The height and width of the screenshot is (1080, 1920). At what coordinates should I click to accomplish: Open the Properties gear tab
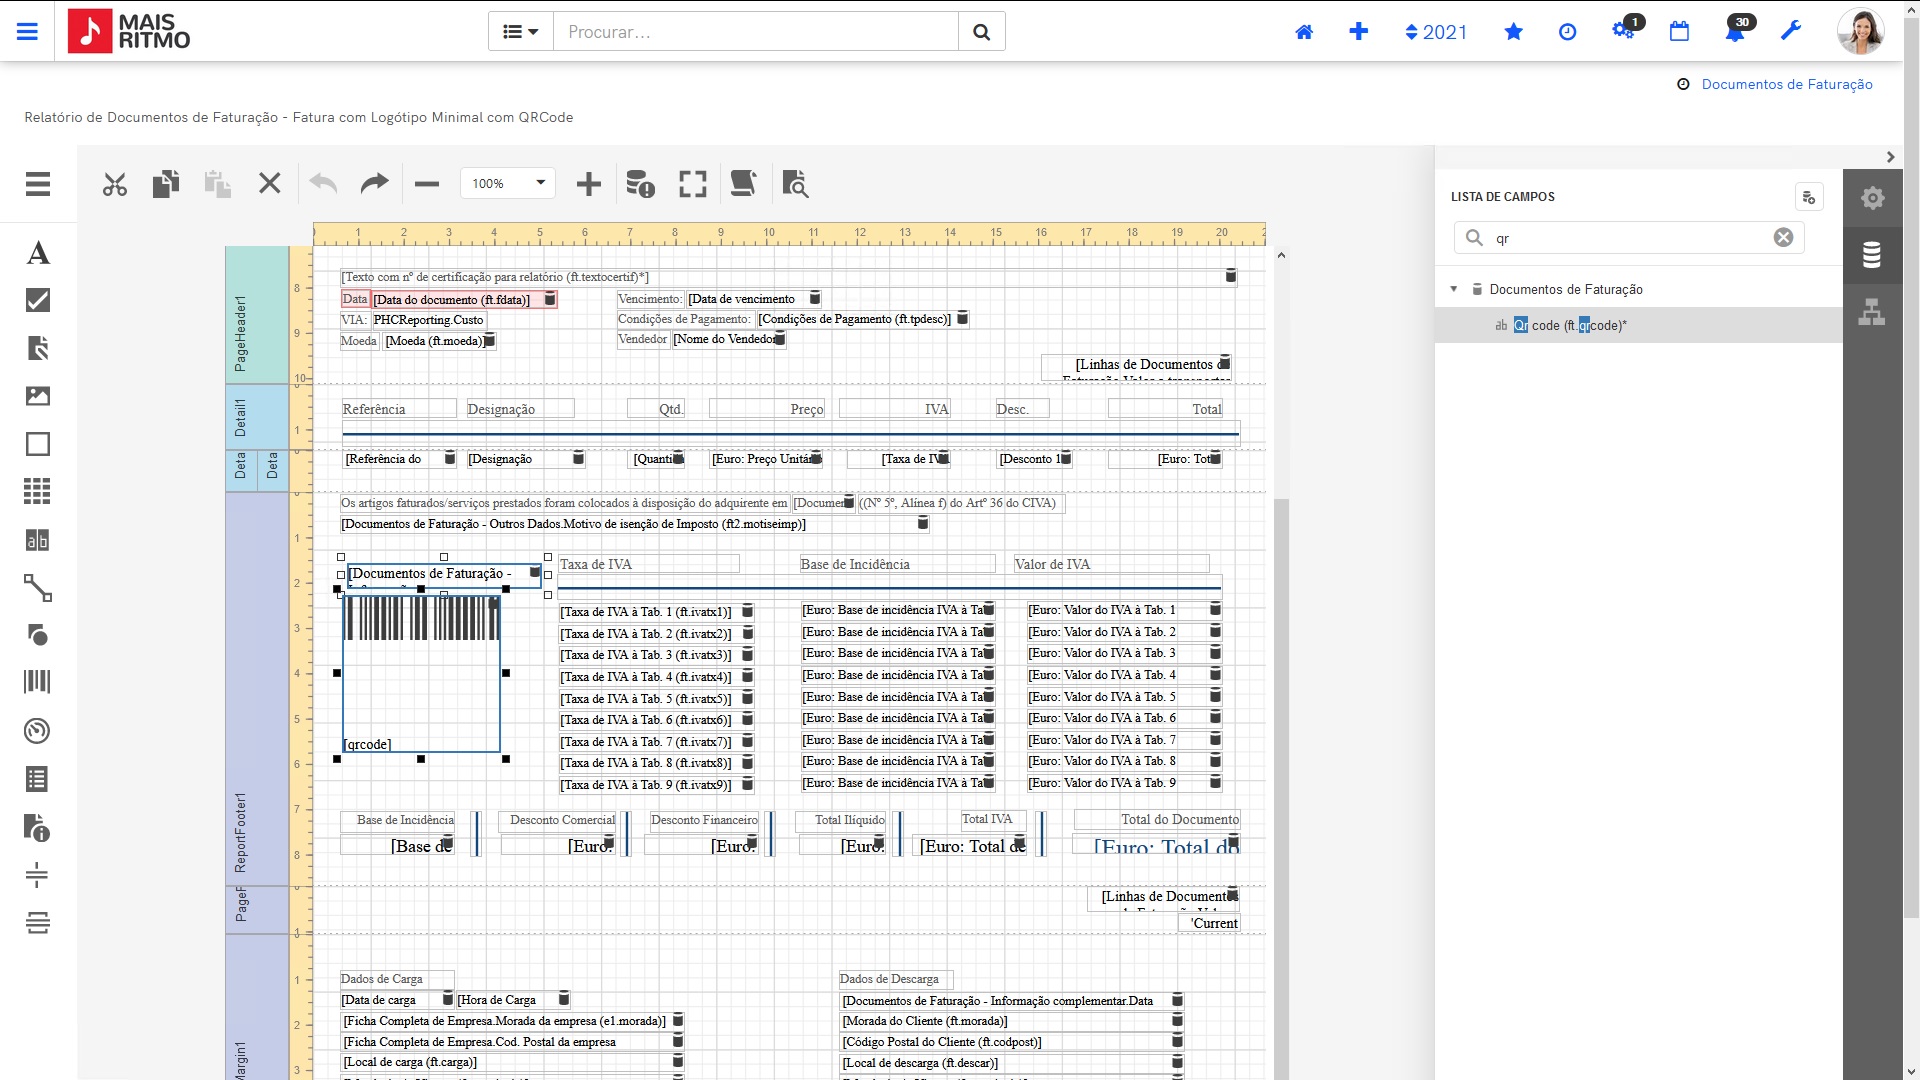click(x=1872, y=198)
